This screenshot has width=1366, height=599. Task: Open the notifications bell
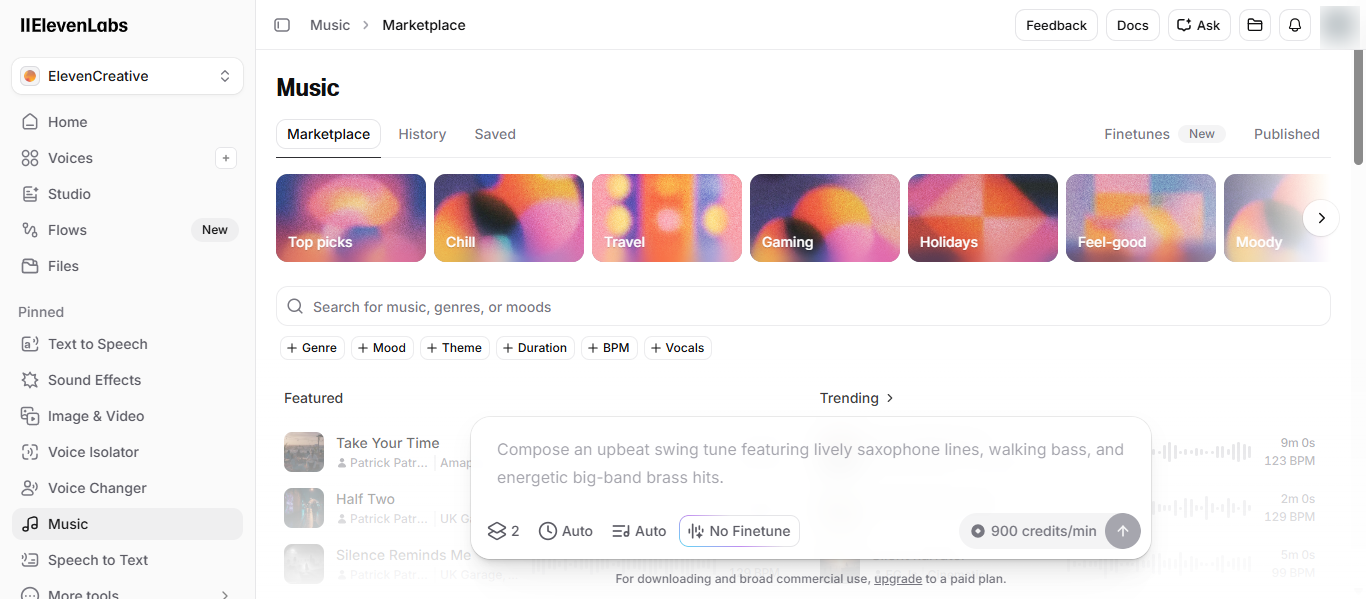pos(1294,24)
